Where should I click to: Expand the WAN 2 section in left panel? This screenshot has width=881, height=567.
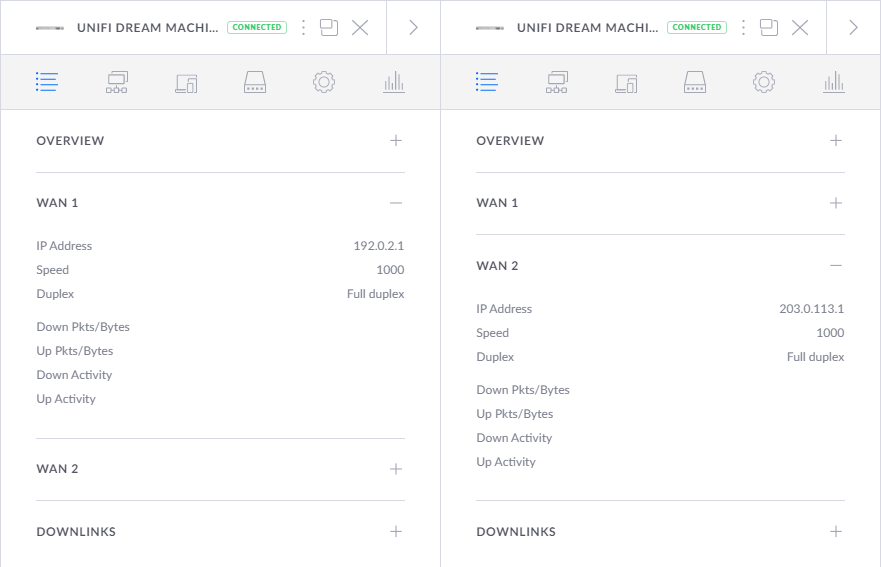click(x=396, y=469)
